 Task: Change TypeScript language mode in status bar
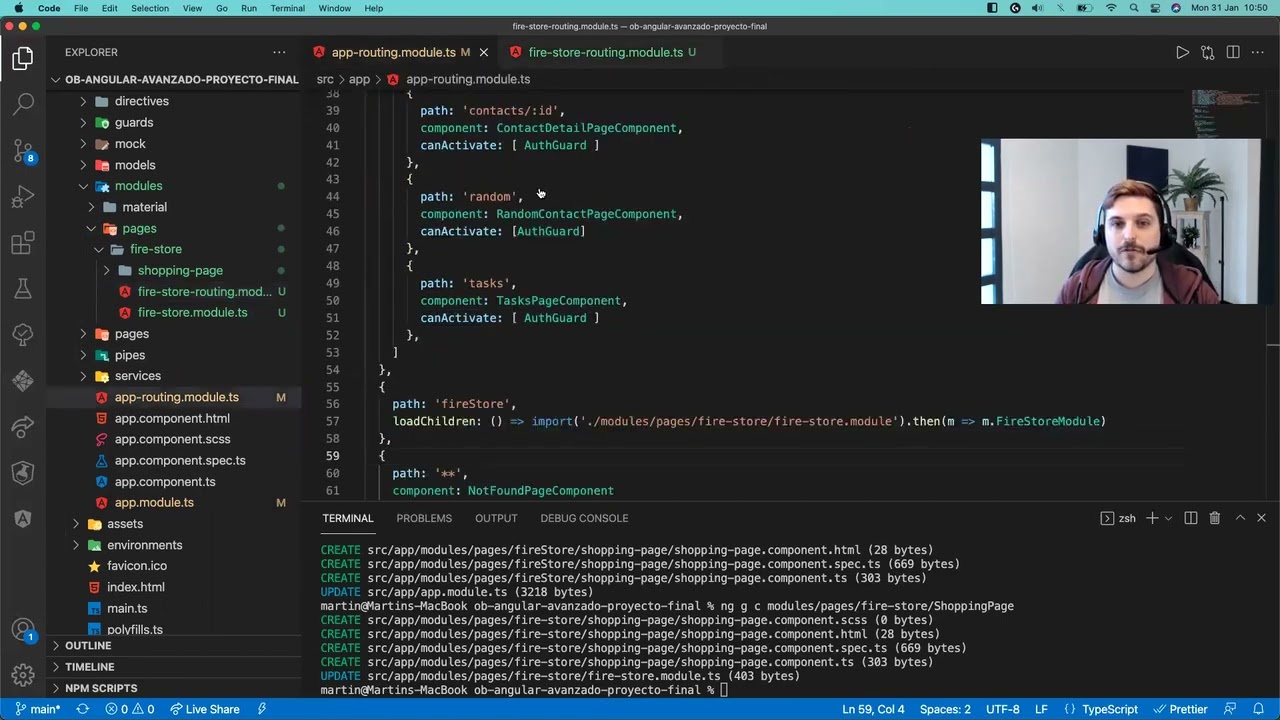tap(1109, 709)
